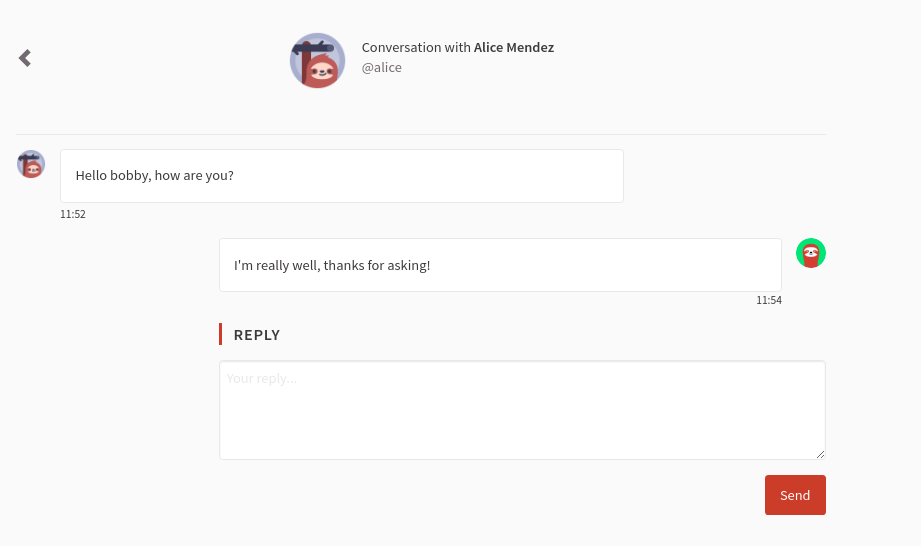The width and height of the screenshot is (921, 546).
Task: Grab the reply box resize handle
Action: [x=821, y=454]
